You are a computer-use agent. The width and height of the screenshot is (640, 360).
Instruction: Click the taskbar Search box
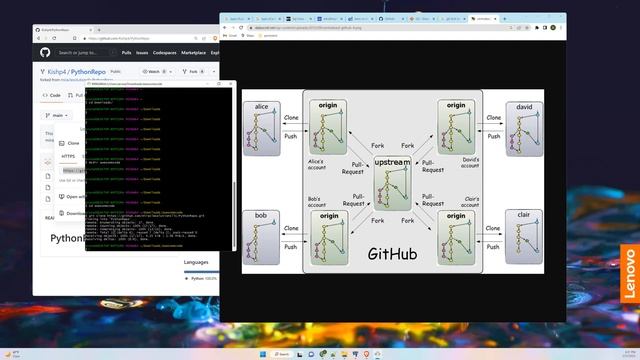tap(282, 354)
